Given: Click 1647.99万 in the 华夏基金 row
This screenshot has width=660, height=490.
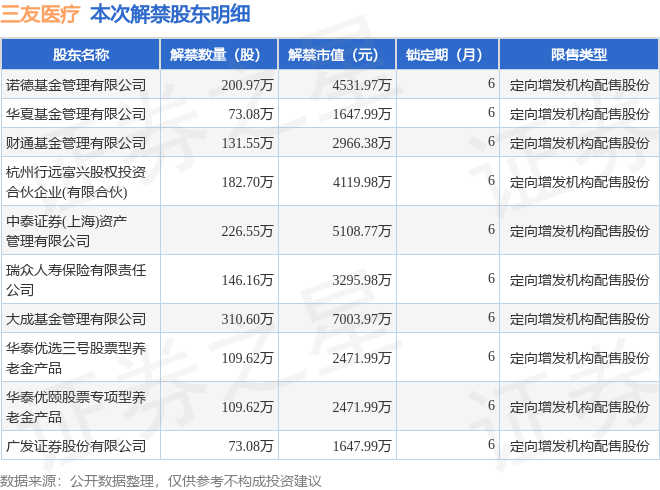Looking at the screenshot, I should pos(362,114).
